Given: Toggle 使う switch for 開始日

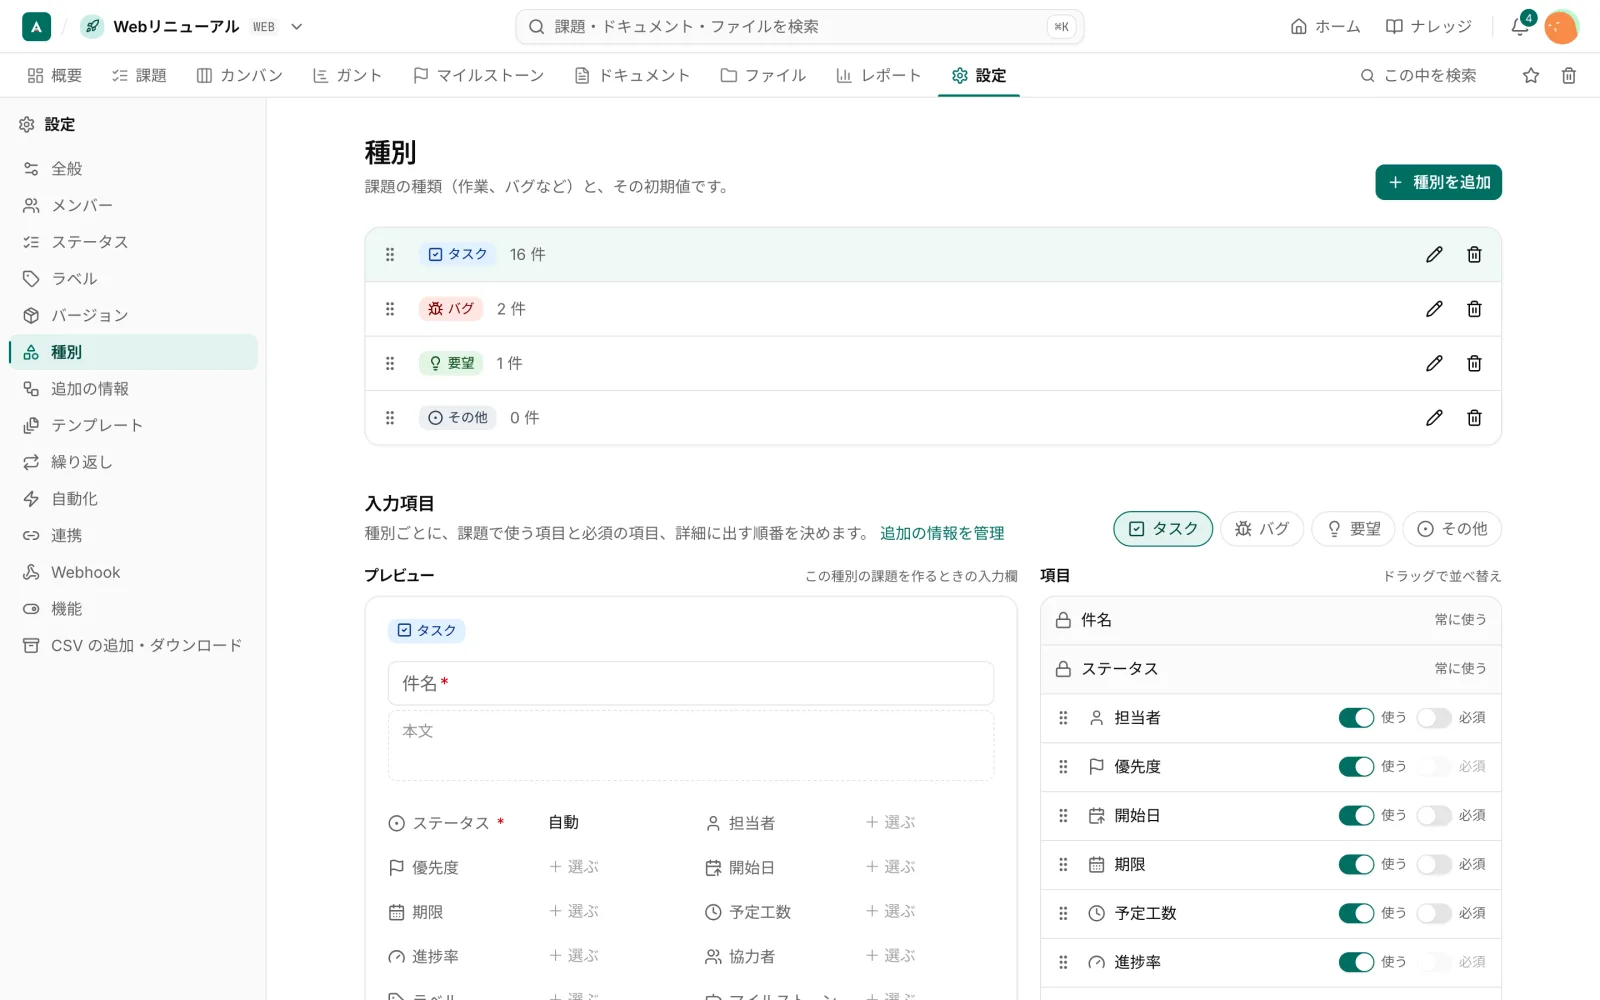Looking at the screenshot, I should (1356, 816).
